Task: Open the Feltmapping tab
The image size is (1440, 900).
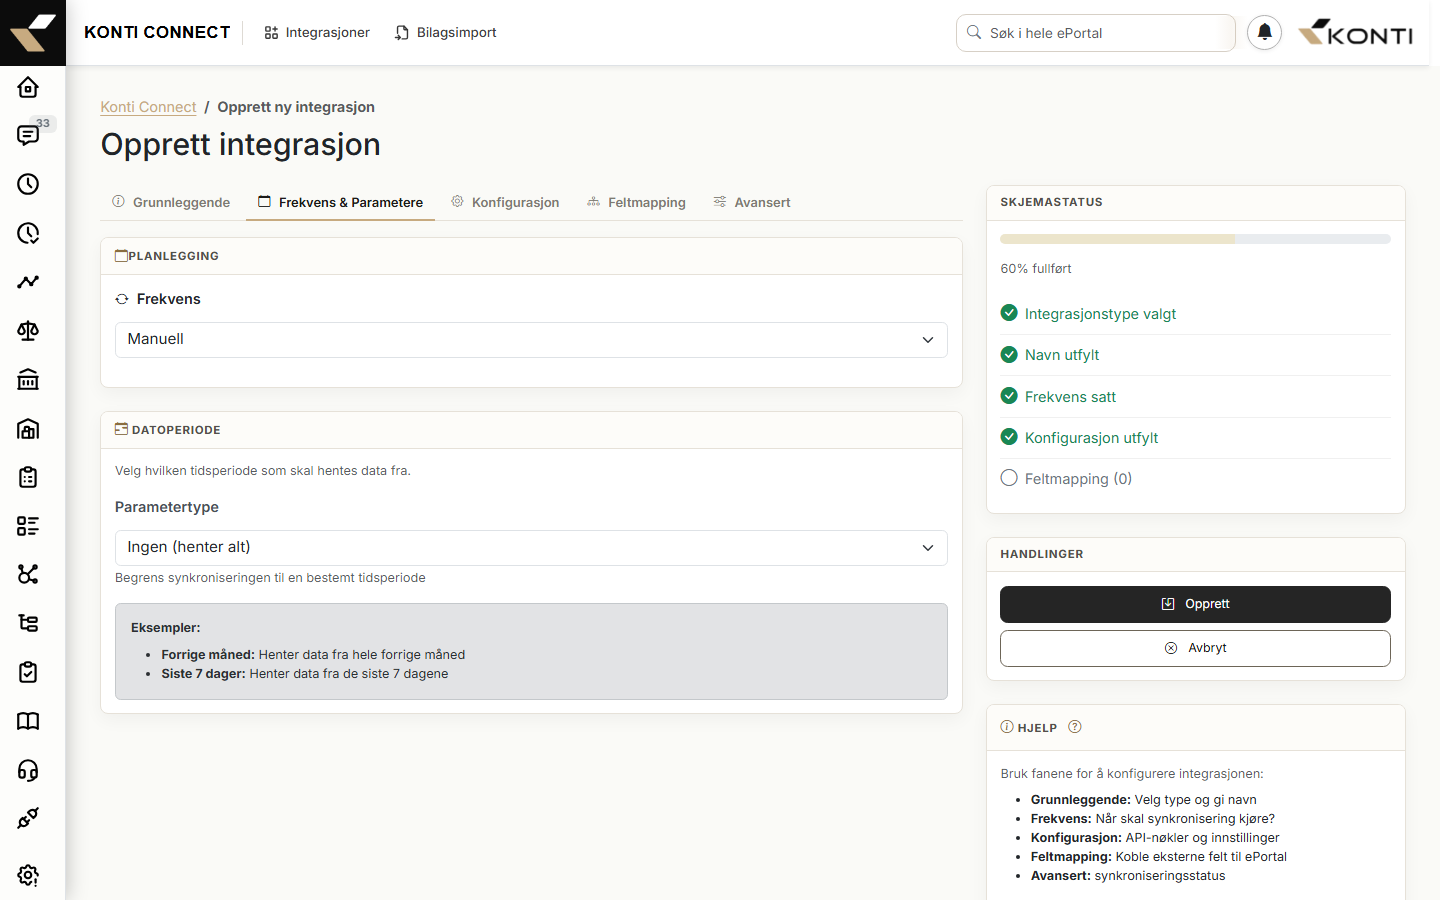Action: [636, 202]
